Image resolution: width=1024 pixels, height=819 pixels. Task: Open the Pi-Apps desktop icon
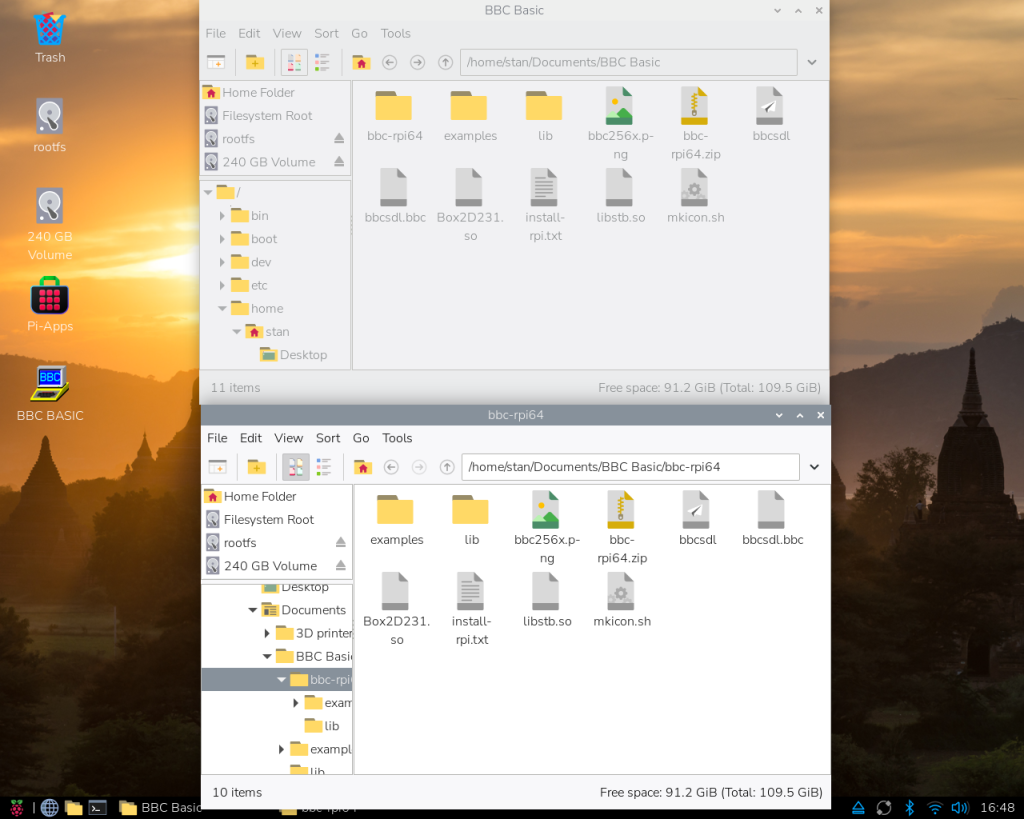point(50,298)
